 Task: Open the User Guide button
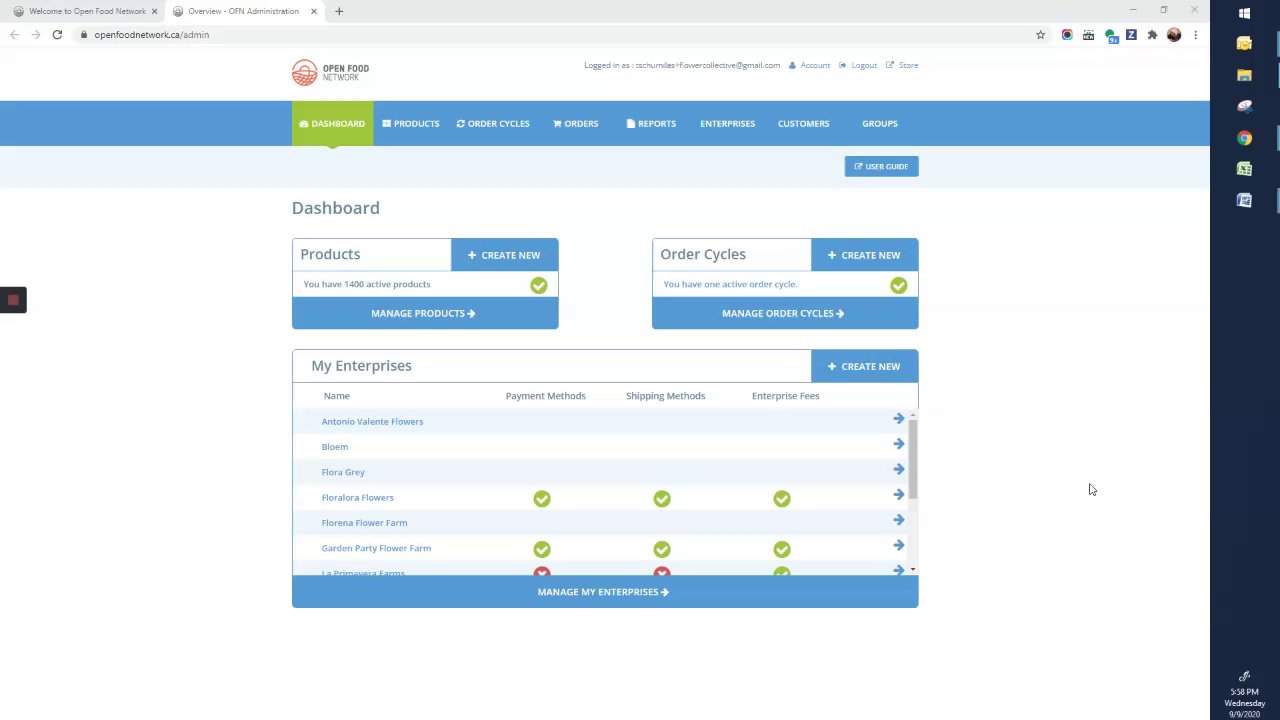pyautogui.click(x=881, y=166)
